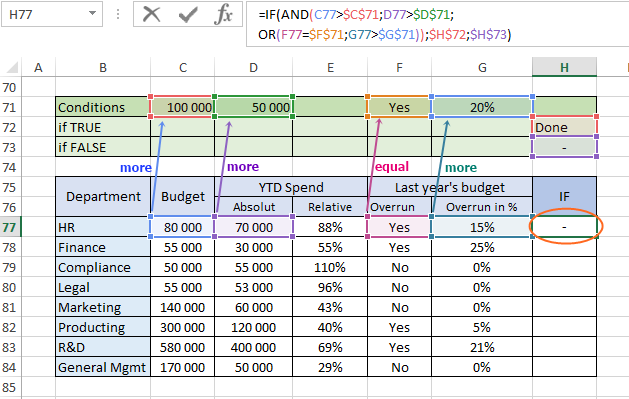Click cell with 100 000 condition

(183, 107)
